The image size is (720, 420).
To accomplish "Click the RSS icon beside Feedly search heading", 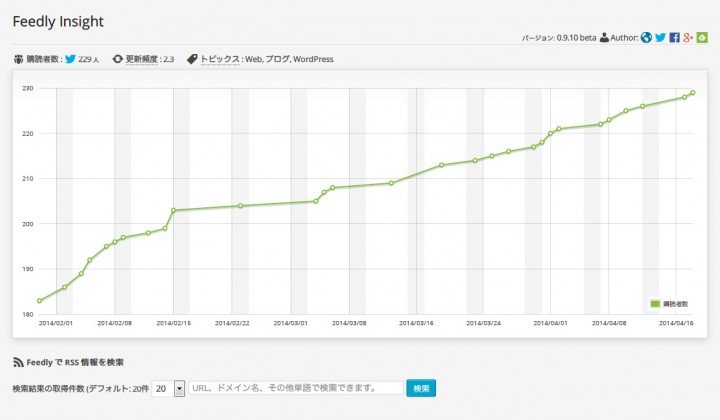I will (x=18, y=362).
